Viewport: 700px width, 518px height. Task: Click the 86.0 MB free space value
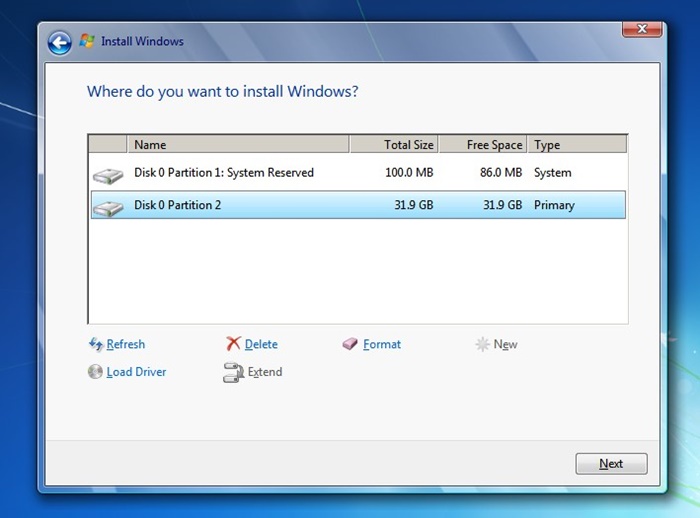point(501,173)
